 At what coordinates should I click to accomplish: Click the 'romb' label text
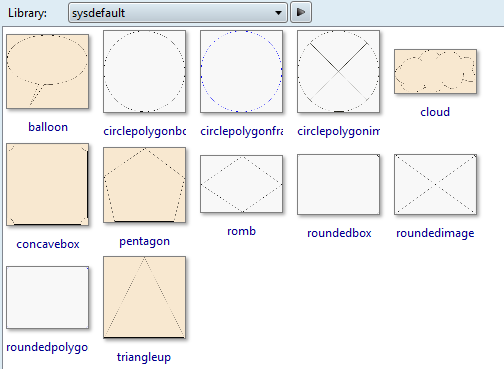241,231
